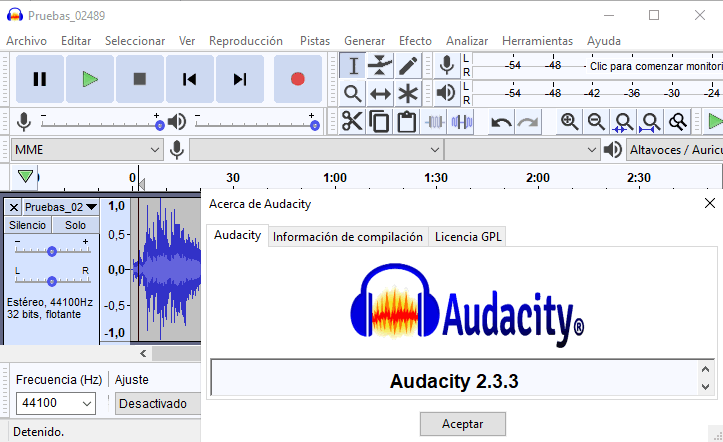
Task: Choose the Time Shift tool
Action: [x=380, y=94]
